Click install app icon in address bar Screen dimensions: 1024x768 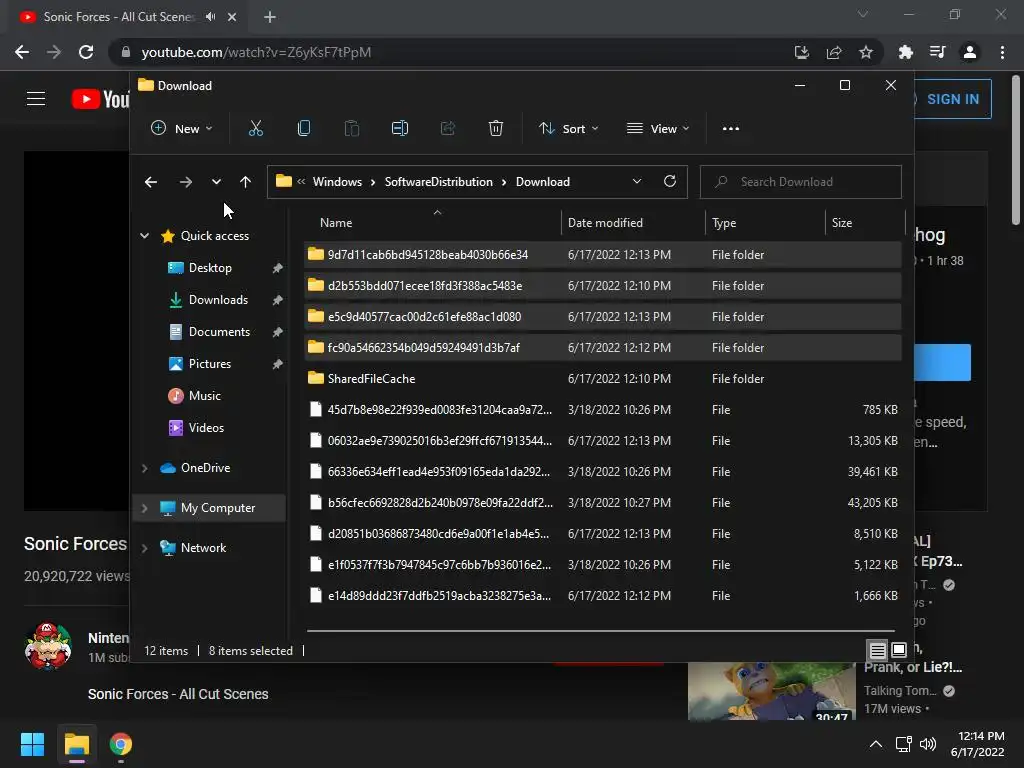(801, 52)
